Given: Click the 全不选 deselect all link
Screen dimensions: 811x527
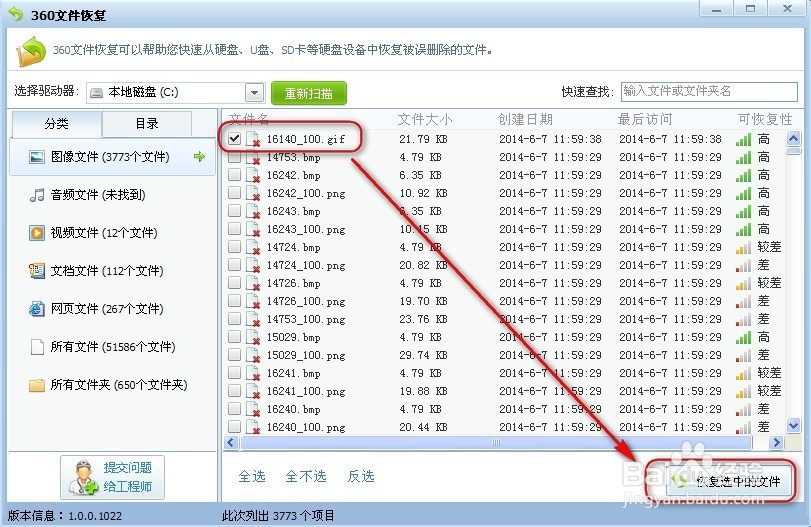Looking at the screenshot, I should tap(306, 476).
